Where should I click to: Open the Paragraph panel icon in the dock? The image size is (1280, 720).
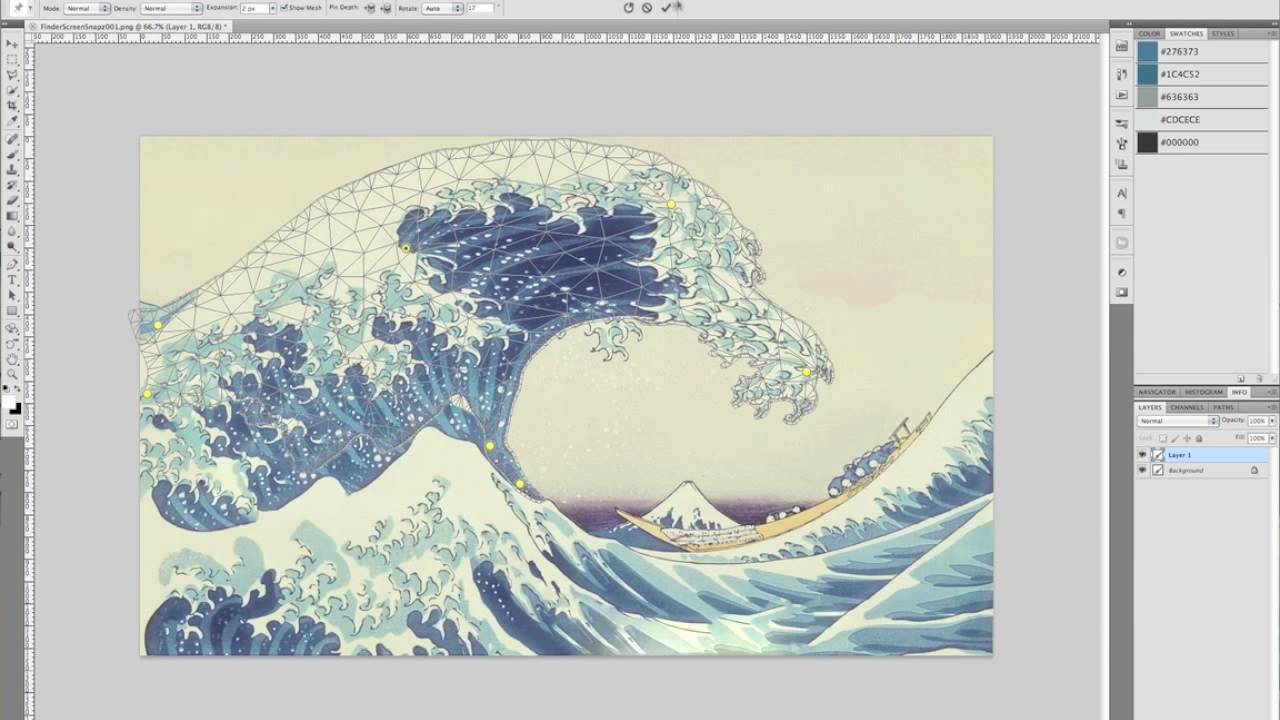click(1121, 213)
